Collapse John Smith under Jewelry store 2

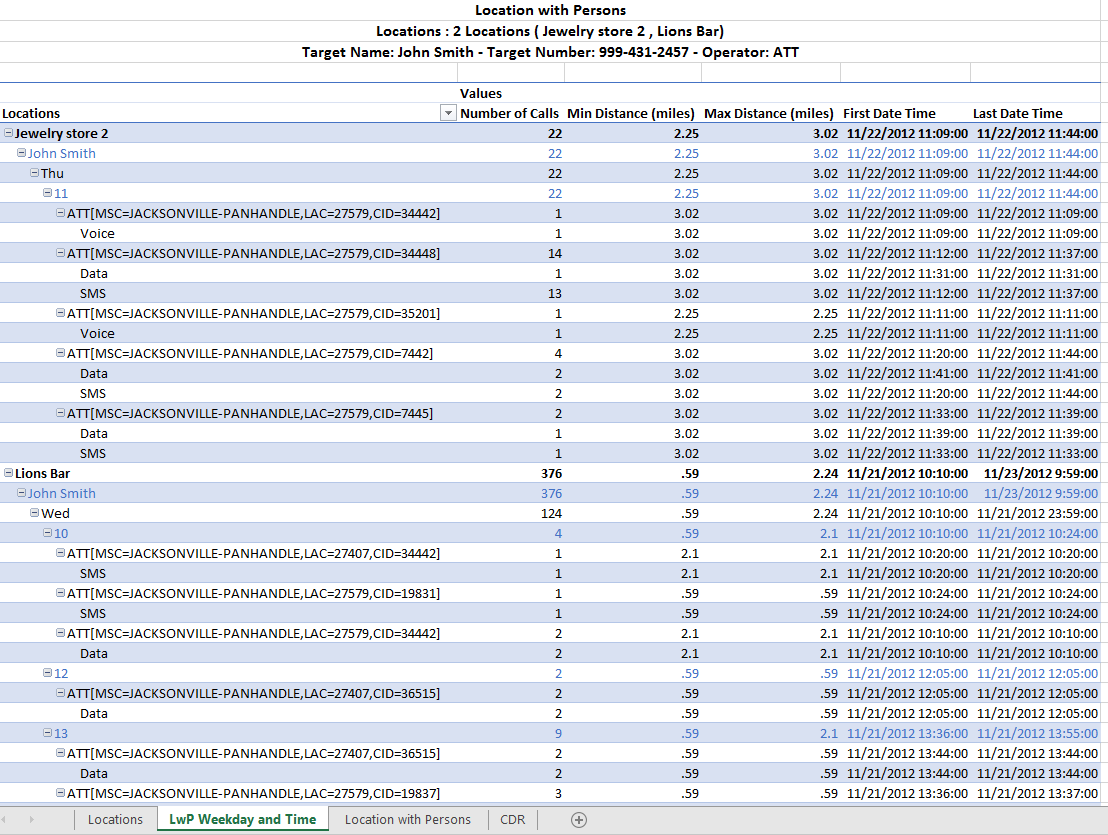point(22,153)
